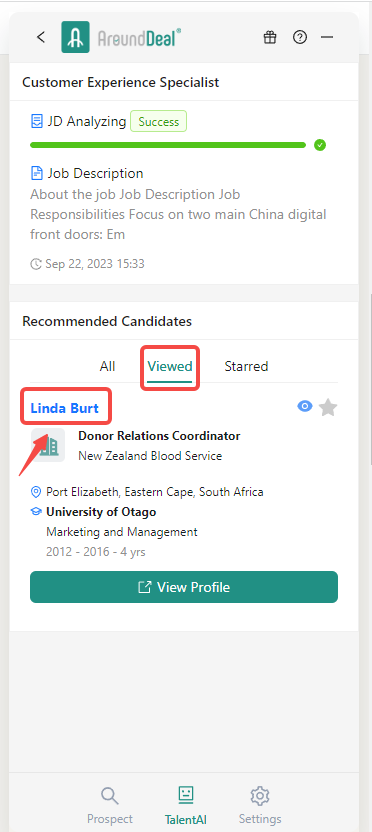372x832 pixels.
Task: Click the JD Analyzing document icon
Action: pyautogui.click(x=37, y=122)
